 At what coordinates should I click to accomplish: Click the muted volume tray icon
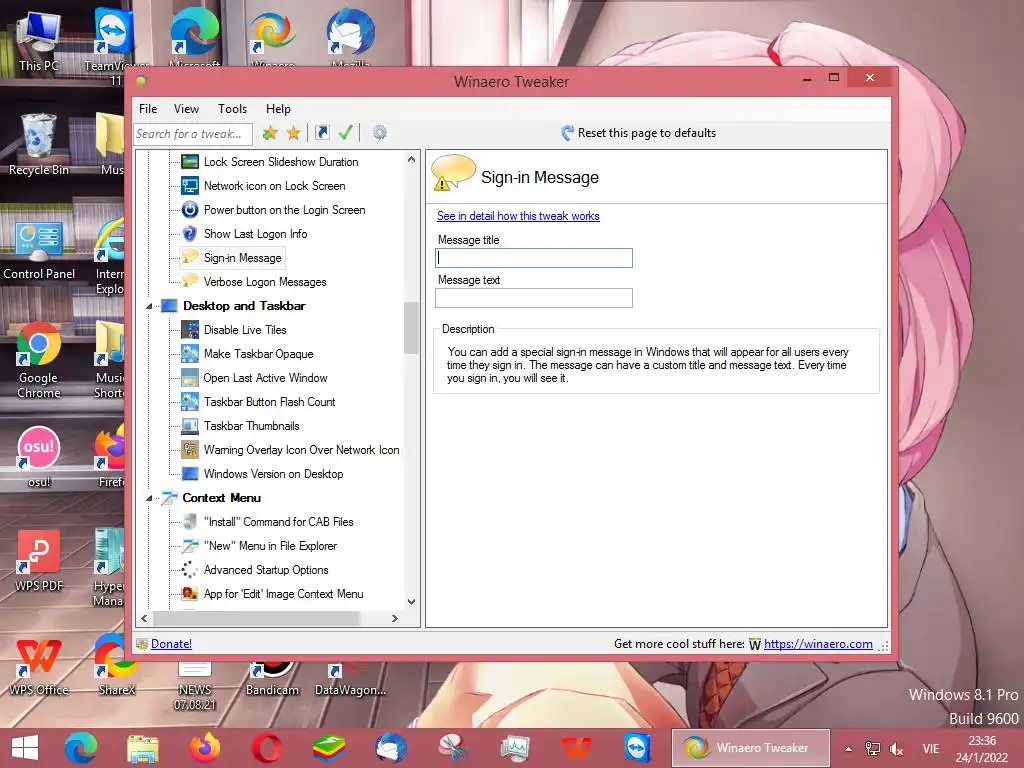pyautogui.click(x=897, y=749)
